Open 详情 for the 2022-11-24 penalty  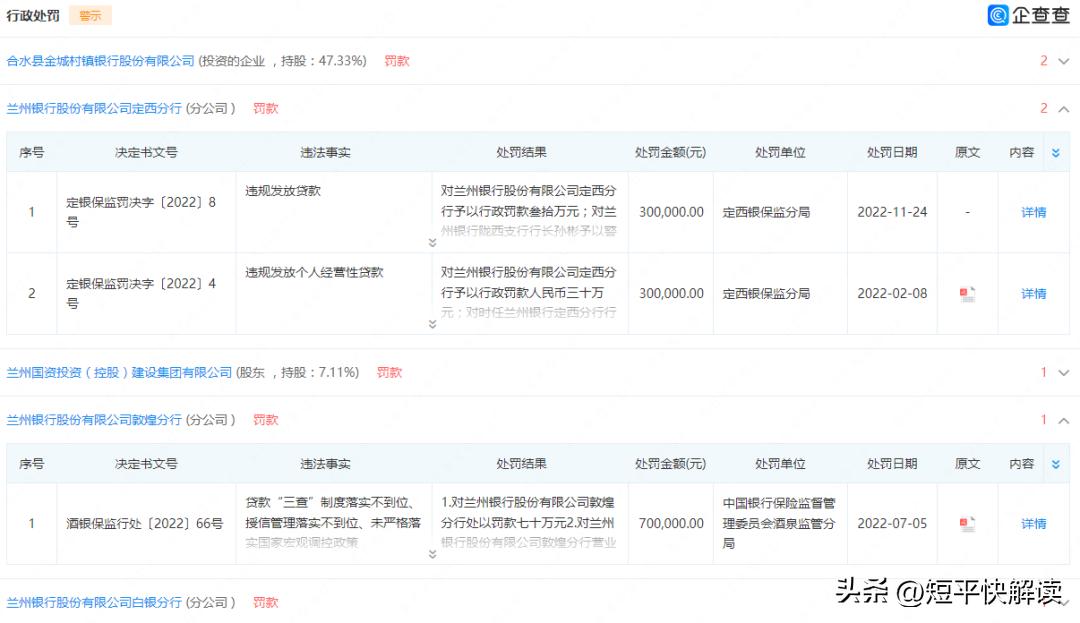(1032, 212)
